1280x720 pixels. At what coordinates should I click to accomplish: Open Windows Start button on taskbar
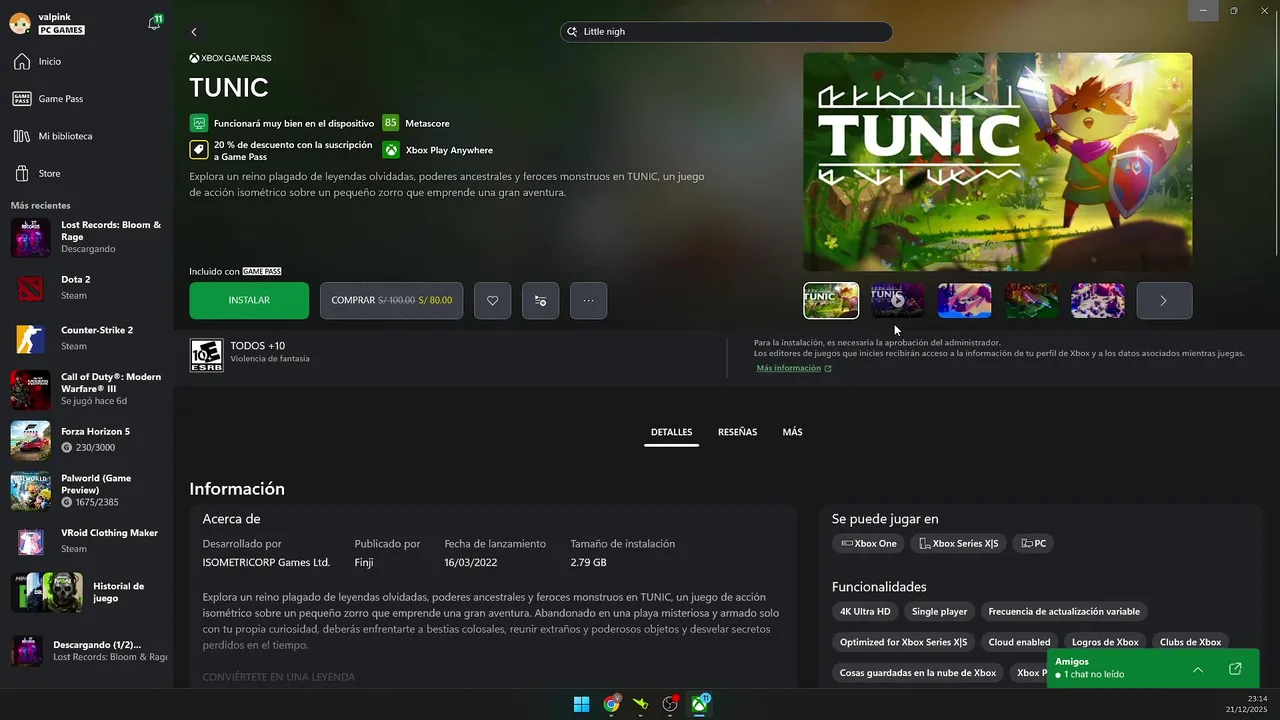[581, 704]
